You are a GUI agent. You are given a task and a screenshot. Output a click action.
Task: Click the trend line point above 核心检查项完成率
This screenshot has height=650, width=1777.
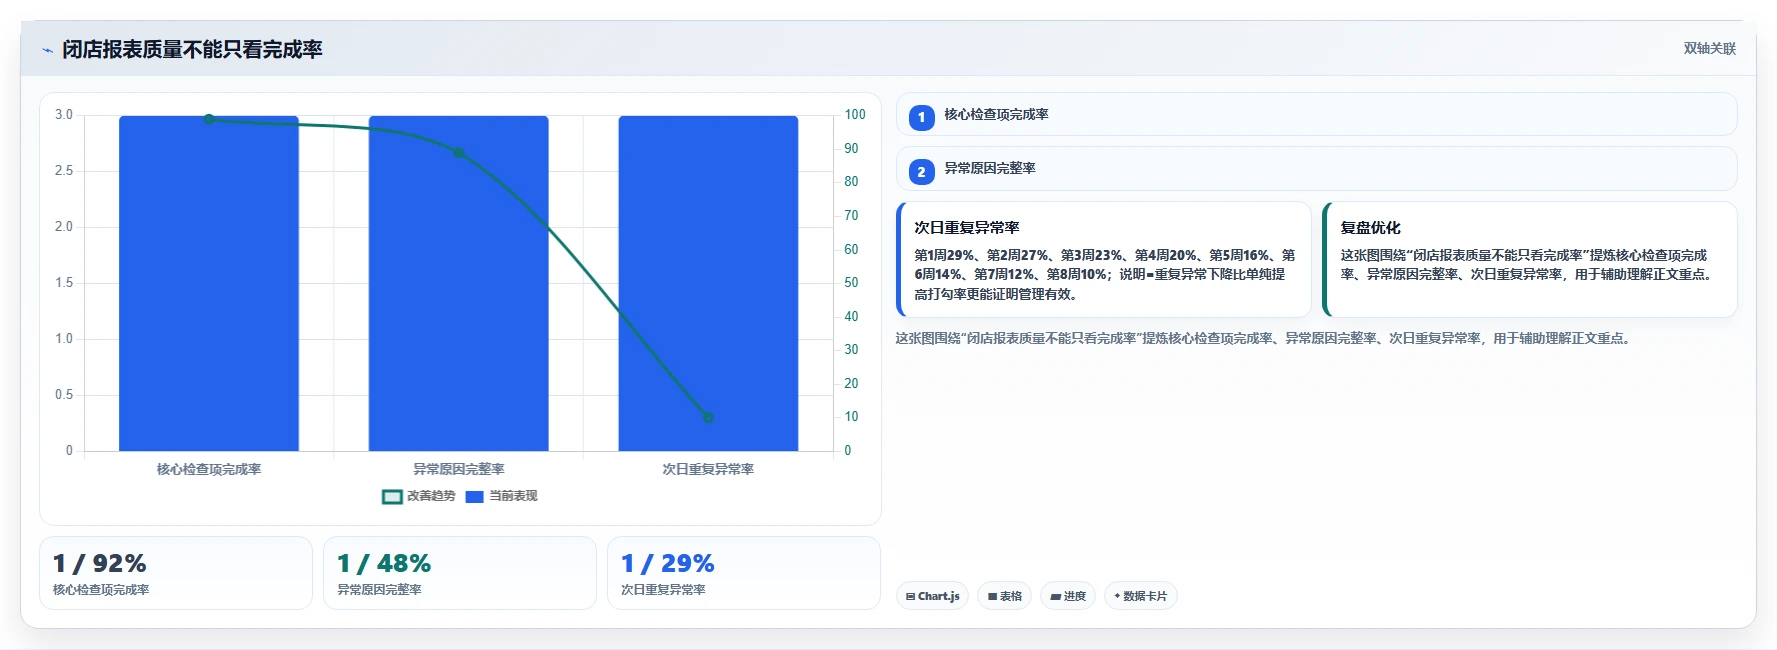coord(209,119)
